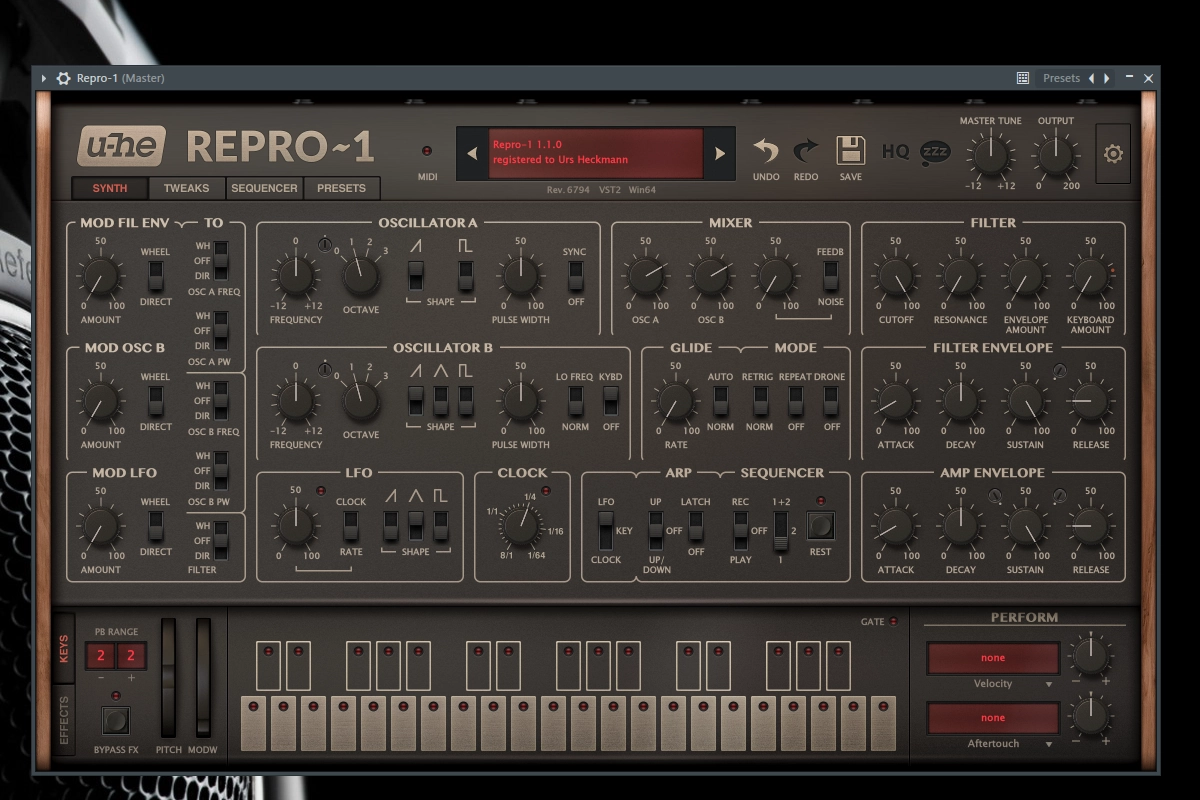Click the Amp Envelope release mode icon
Screen dimensions: 1200x800
(1059, 495)
